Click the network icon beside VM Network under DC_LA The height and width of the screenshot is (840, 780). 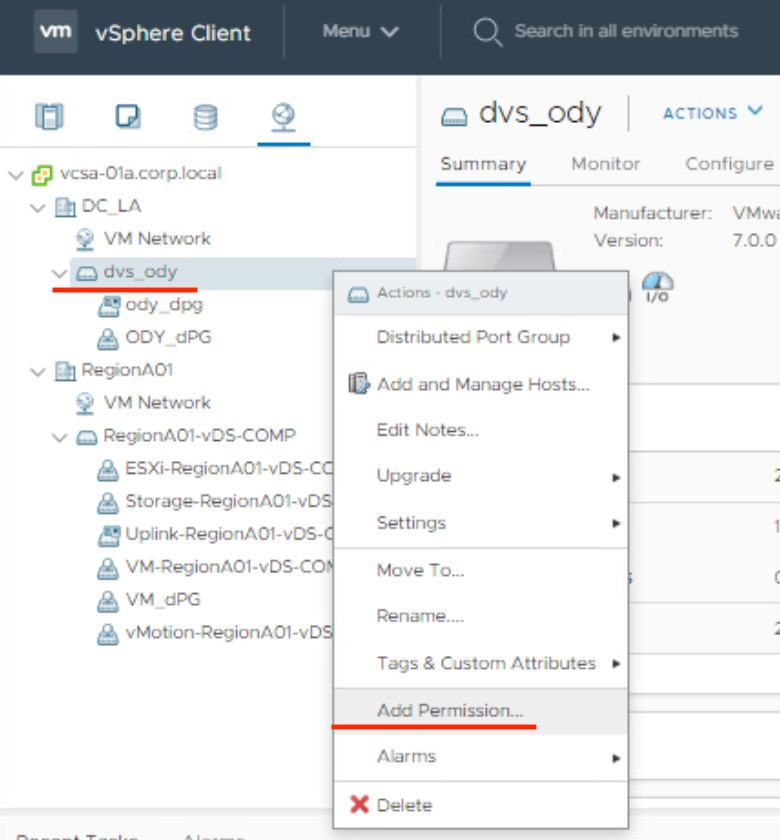pos(85,239)
